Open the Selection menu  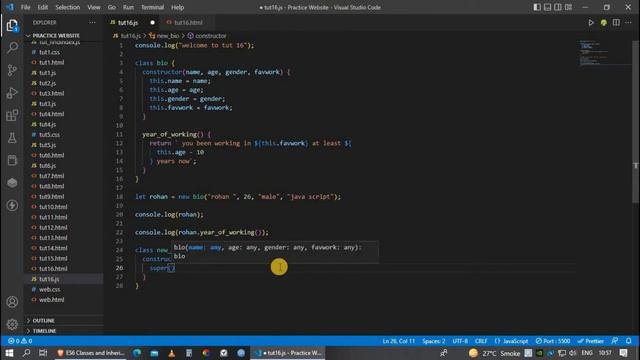[67, 7]
